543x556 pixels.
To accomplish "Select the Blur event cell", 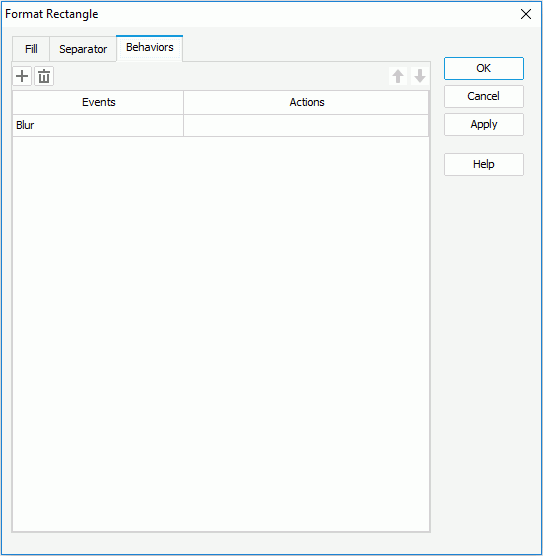I will click(x=98, y=125).
